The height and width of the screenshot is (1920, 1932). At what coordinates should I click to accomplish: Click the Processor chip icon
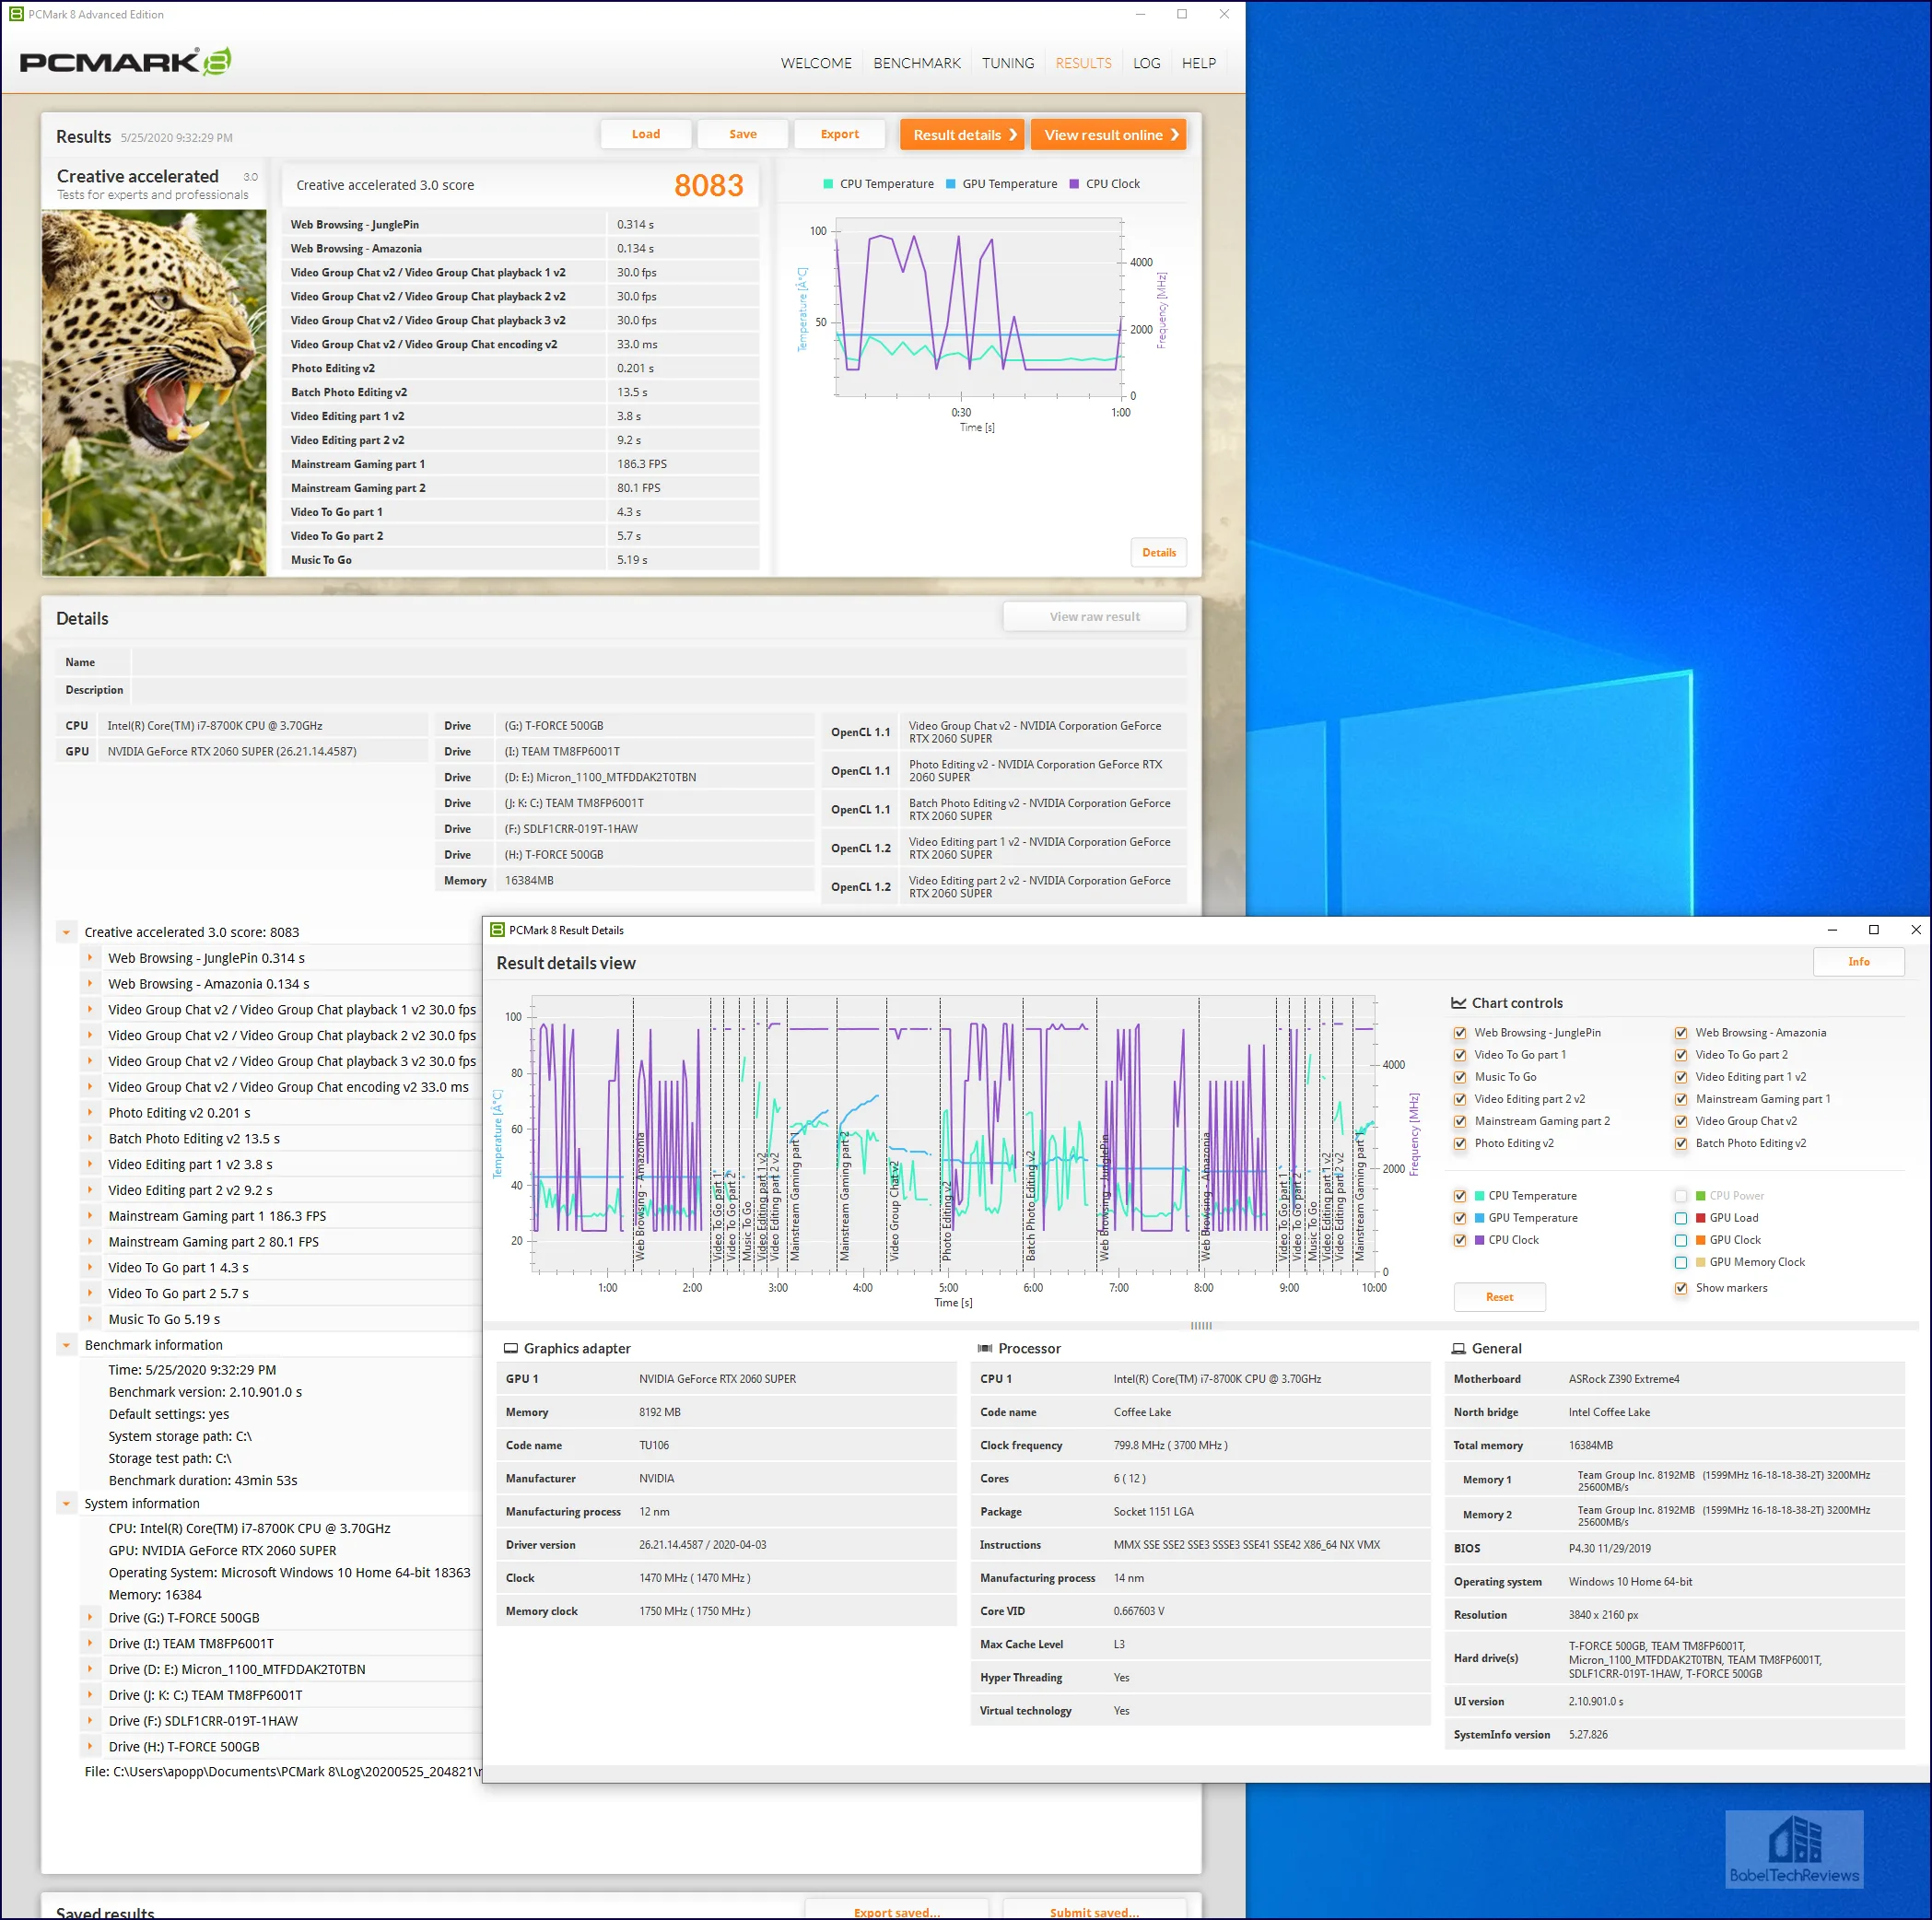[x=984, y=1348]
